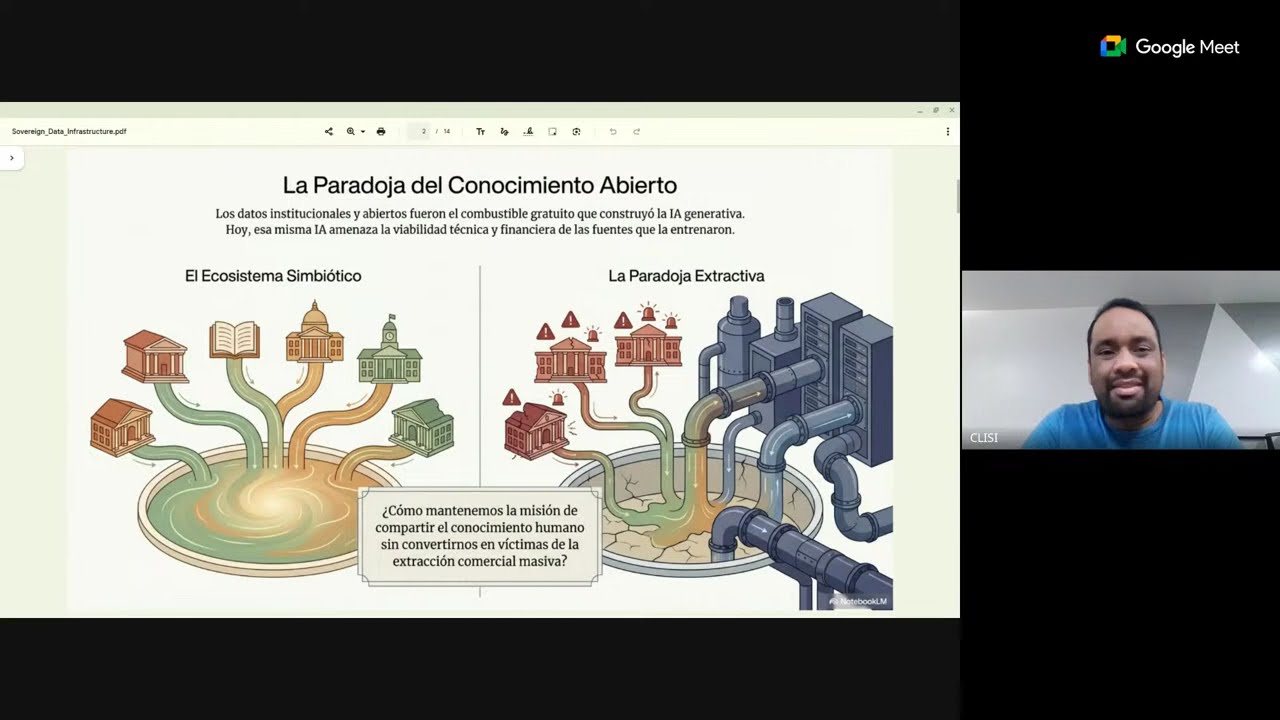Click the 'El Ecosistema Simbiótico' heading
The height and width of the screenshot is (720, 1280).
coord(273,276)
